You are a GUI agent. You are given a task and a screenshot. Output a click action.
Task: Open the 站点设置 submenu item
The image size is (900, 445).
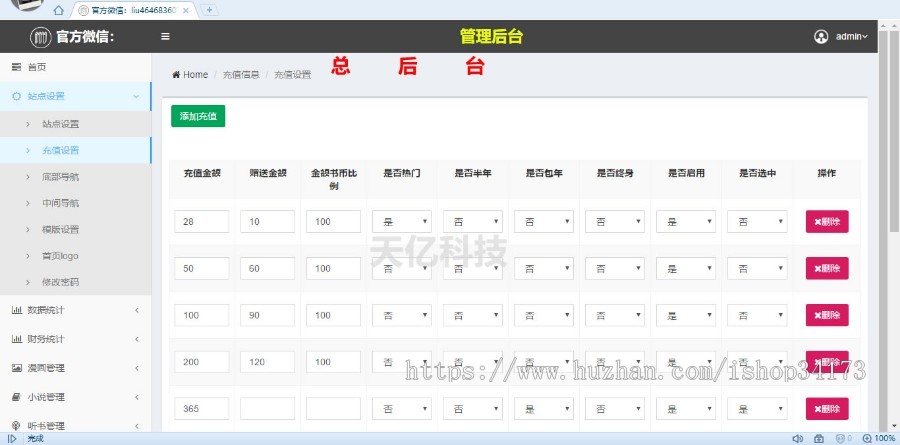(x=75, y=124)
